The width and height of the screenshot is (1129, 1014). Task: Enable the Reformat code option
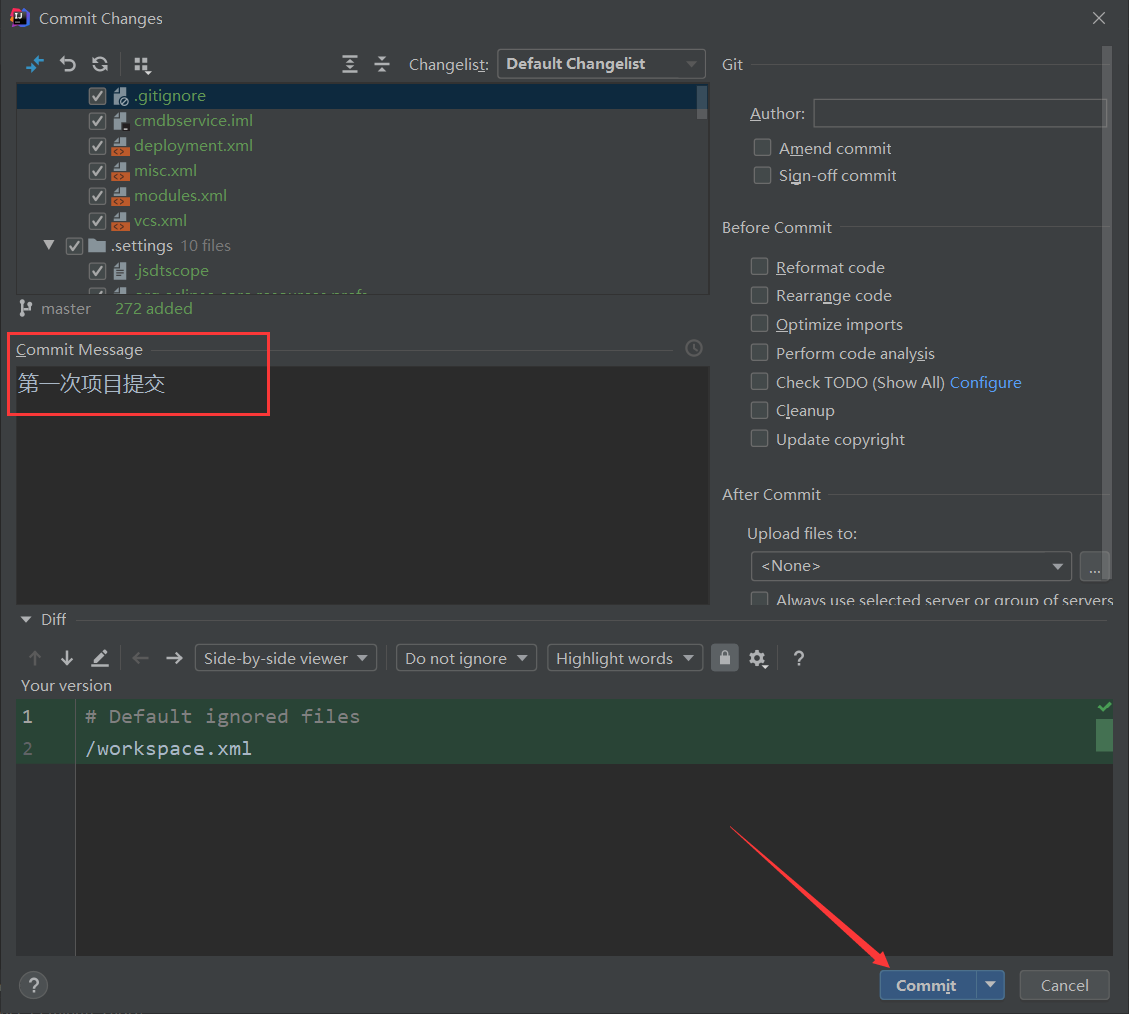point(759,267)
